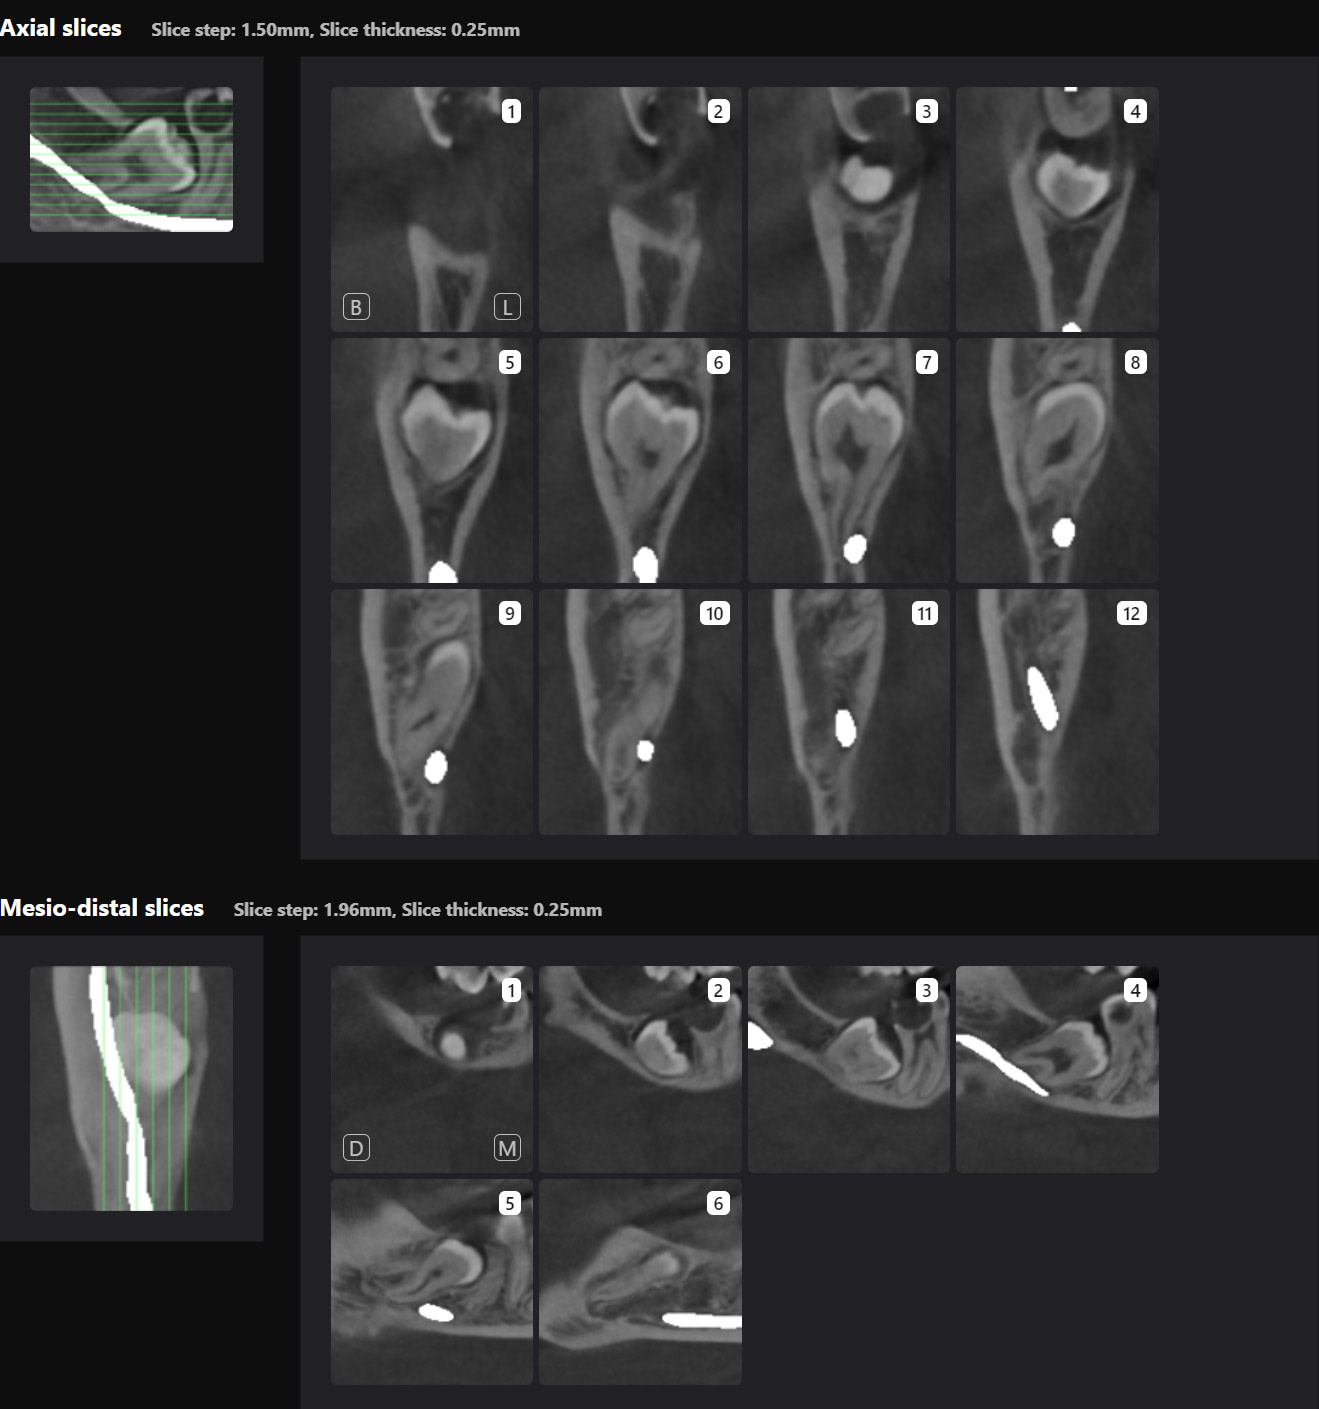This screenshot has height=1409, width=1319.
Task: Open axial slice 9 thumbnail
Action: 431,712
